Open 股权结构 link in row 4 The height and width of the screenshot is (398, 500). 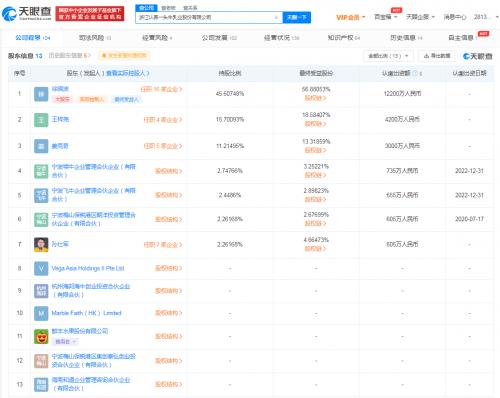(169, 171)
